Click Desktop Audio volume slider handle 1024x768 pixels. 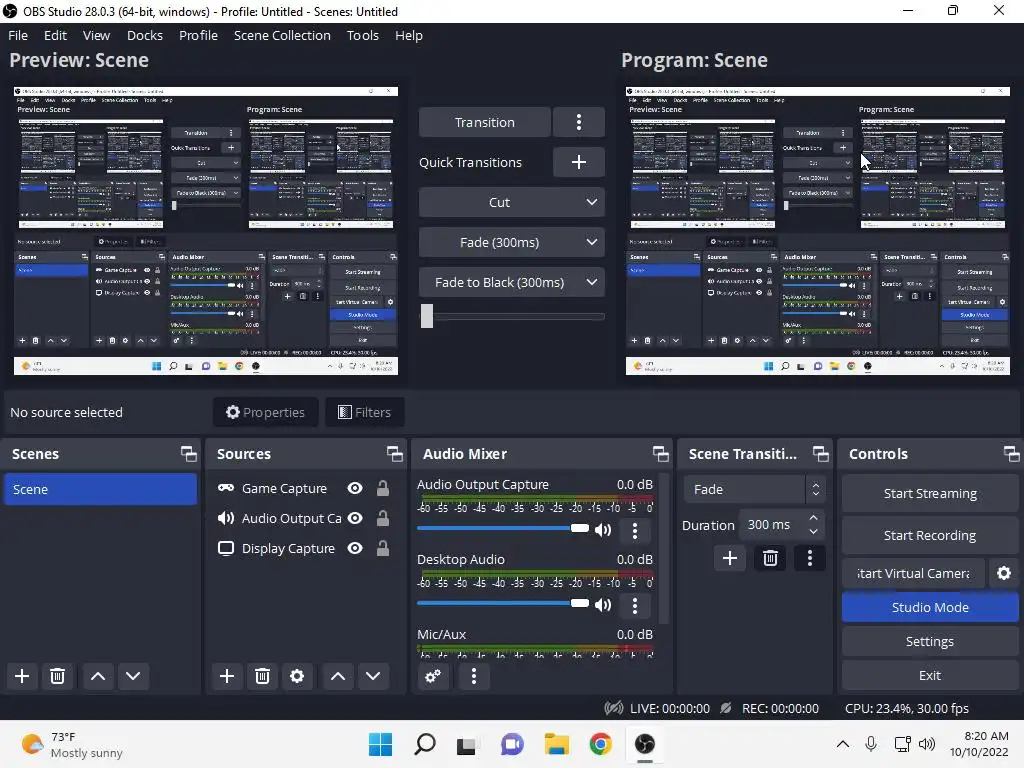tap(579, 603)
